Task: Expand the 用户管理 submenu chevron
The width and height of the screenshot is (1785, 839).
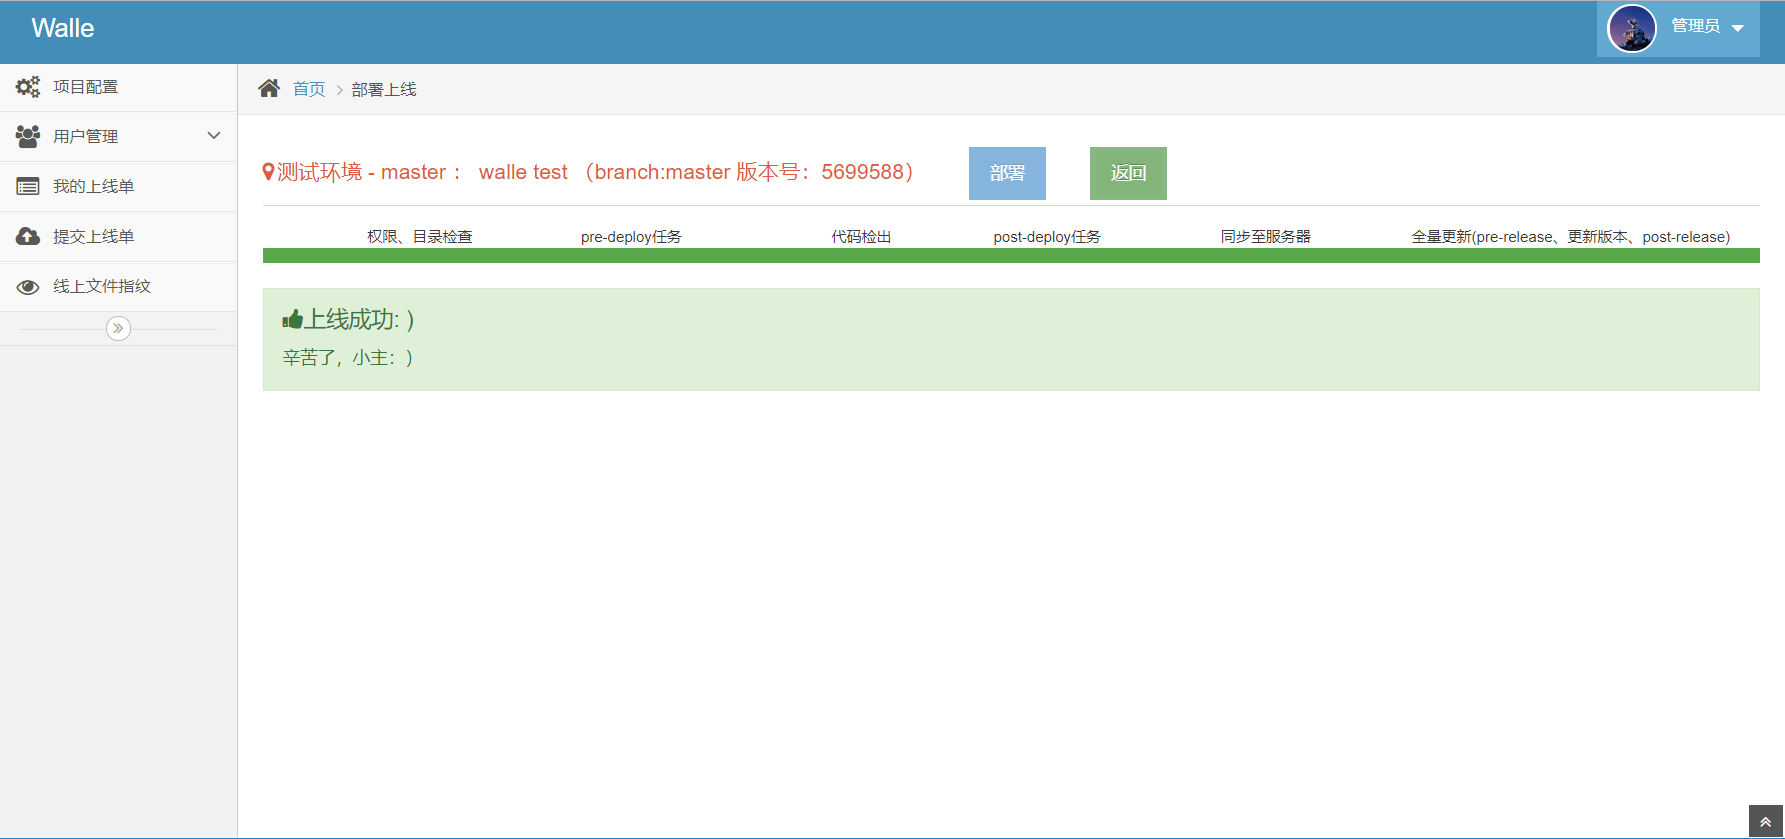Action: [213, 135]
